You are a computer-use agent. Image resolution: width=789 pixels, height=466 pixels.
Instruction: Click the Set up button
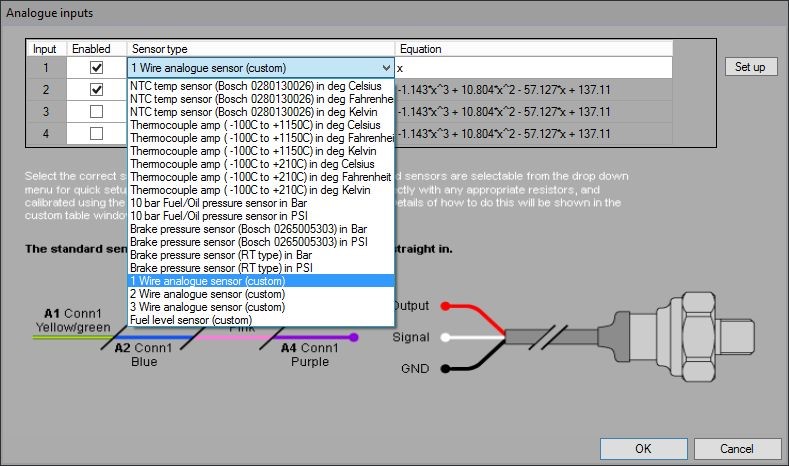pyautogui.click(x=749, y=67)
